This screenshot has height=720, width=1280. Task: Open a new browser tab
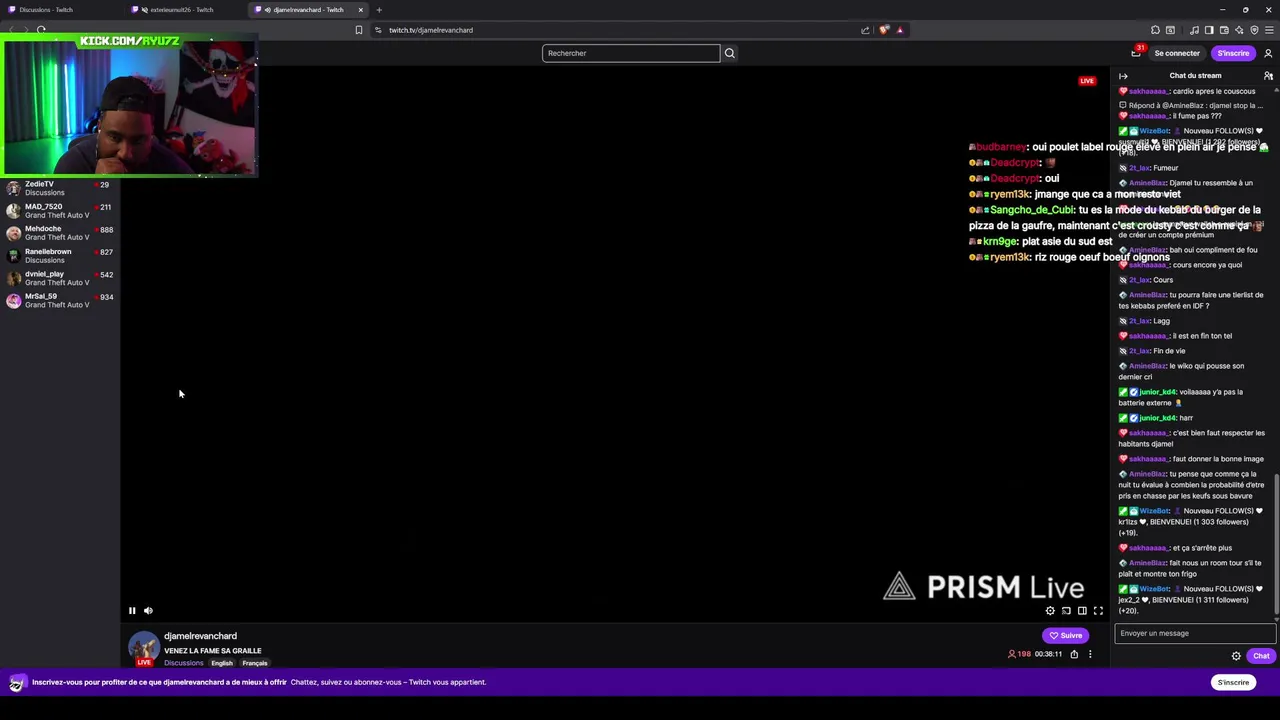point(379,10)
